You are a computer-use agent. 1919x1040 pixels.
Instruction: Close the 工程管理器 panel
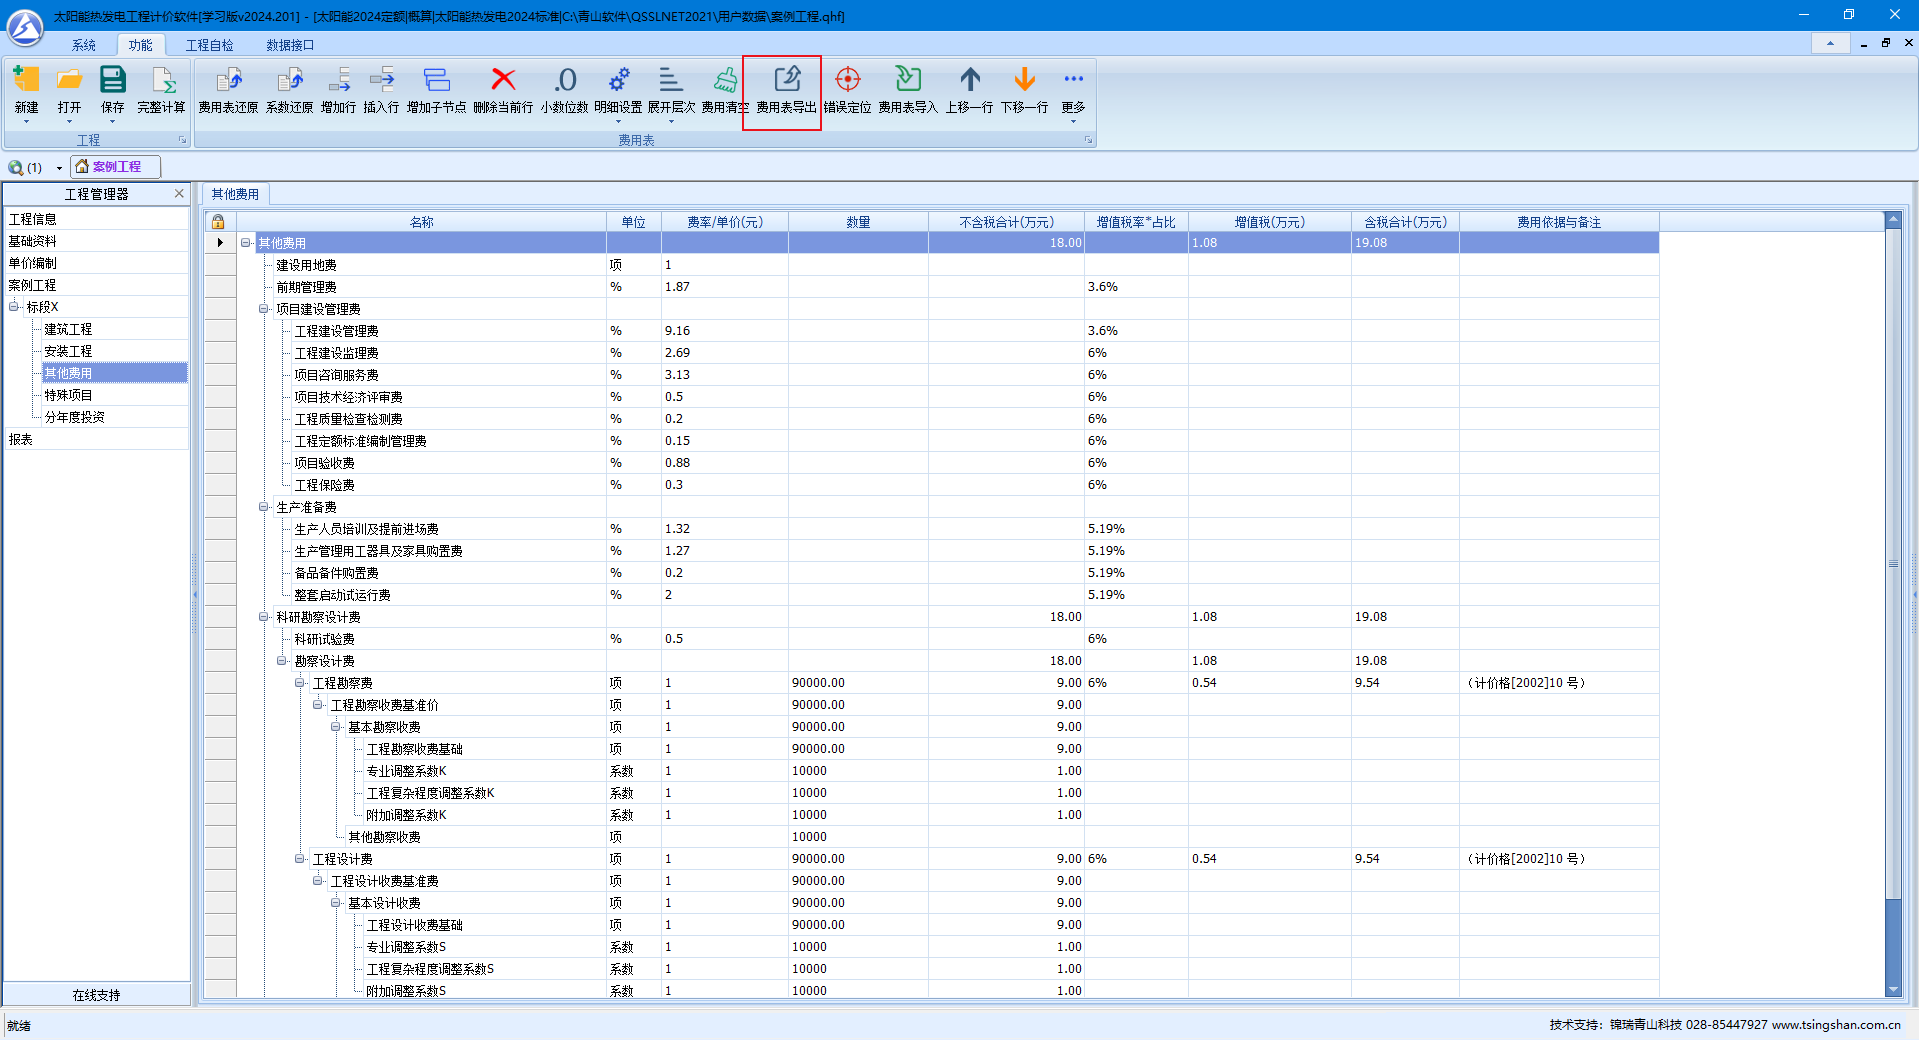point(179,193)
